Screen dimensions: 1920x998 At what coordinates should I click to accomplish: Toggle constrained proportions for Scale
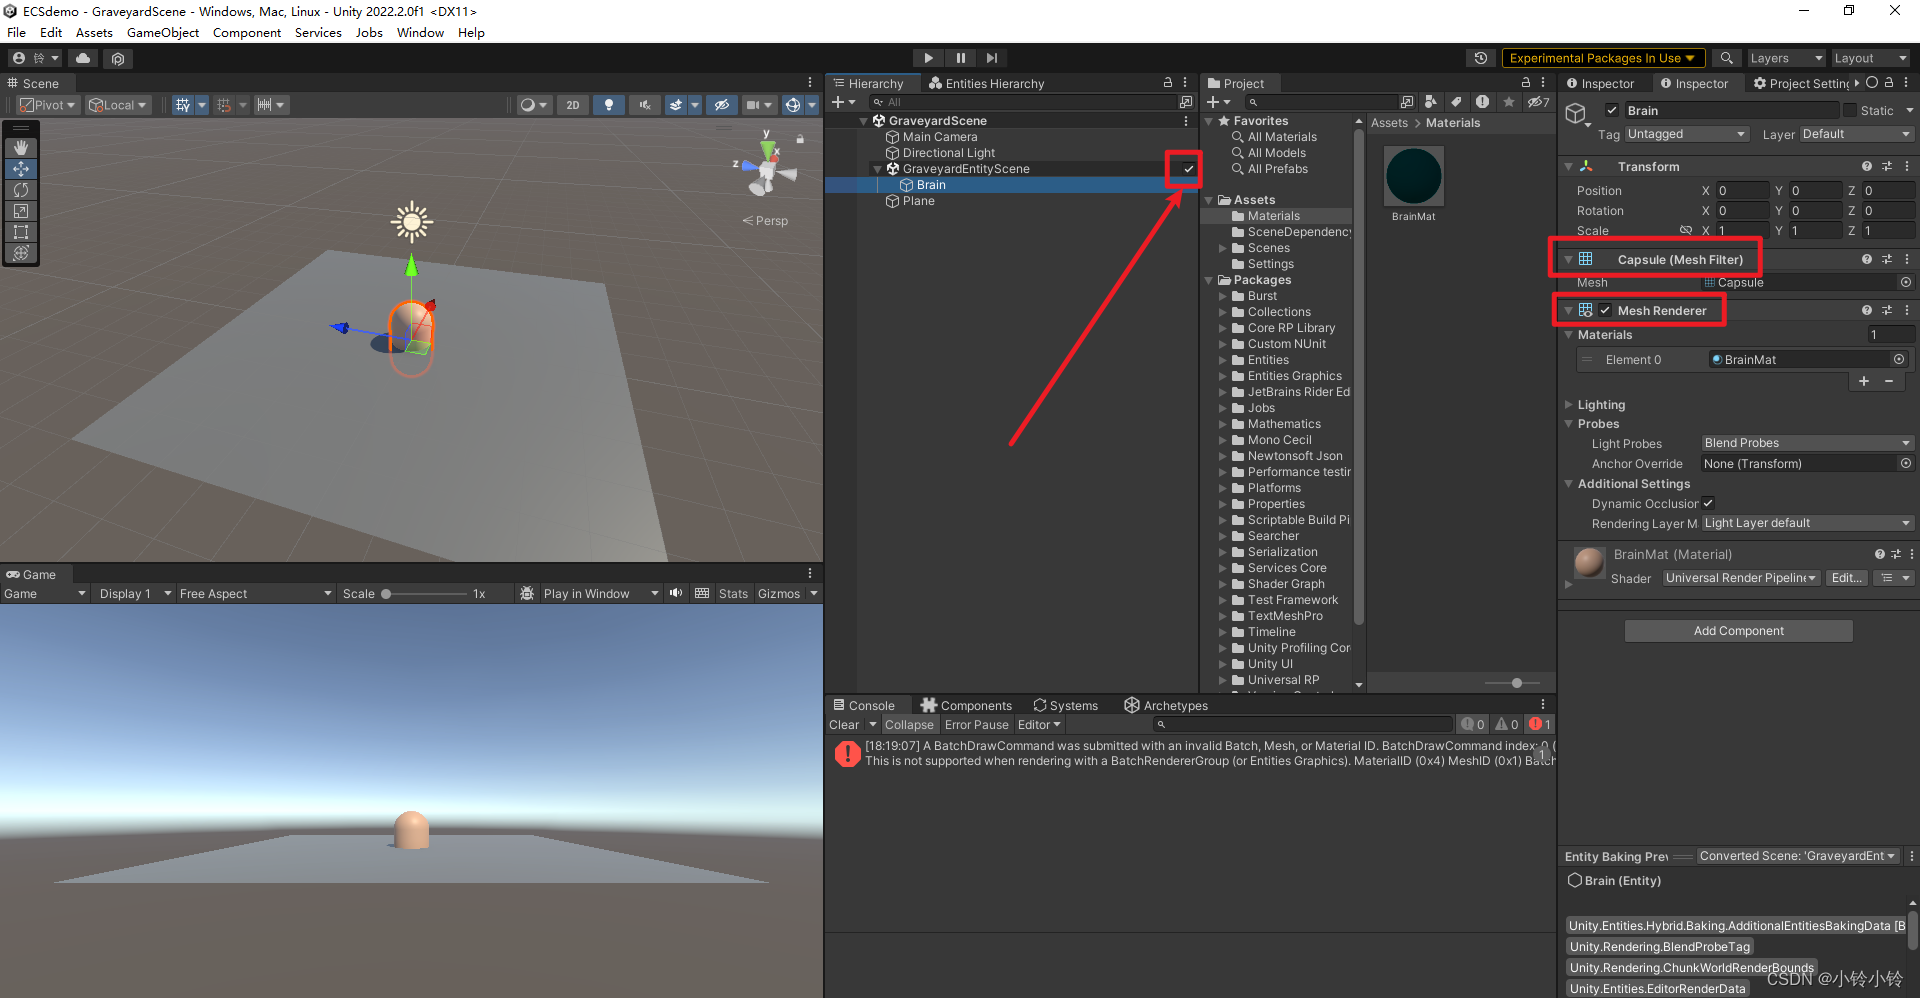pyautogui.click(x=1686, y=231)
